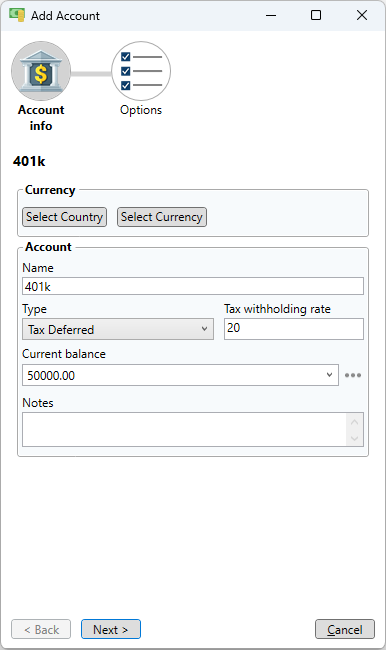The image size is (386, 650).
Task: Click the Account info step label
Action: click(41, 118)
